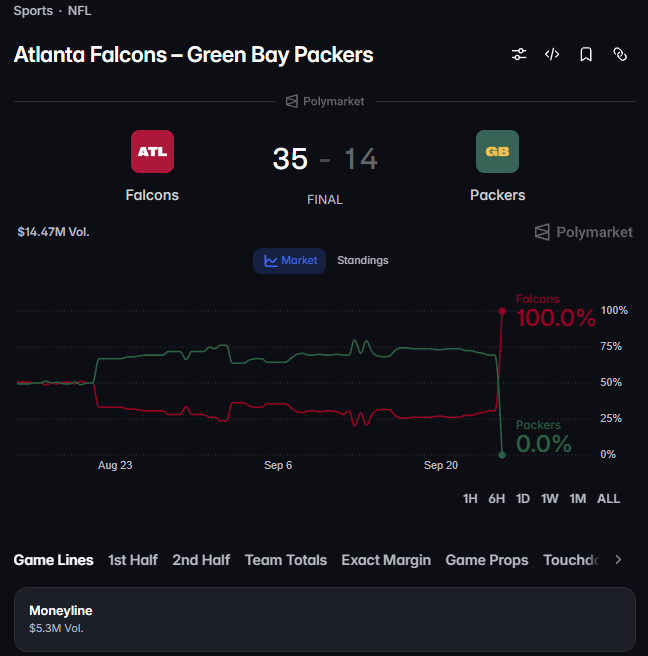Click the Packers team name
This screenshot has width=648, height=656.
click(x=497, y=195)
